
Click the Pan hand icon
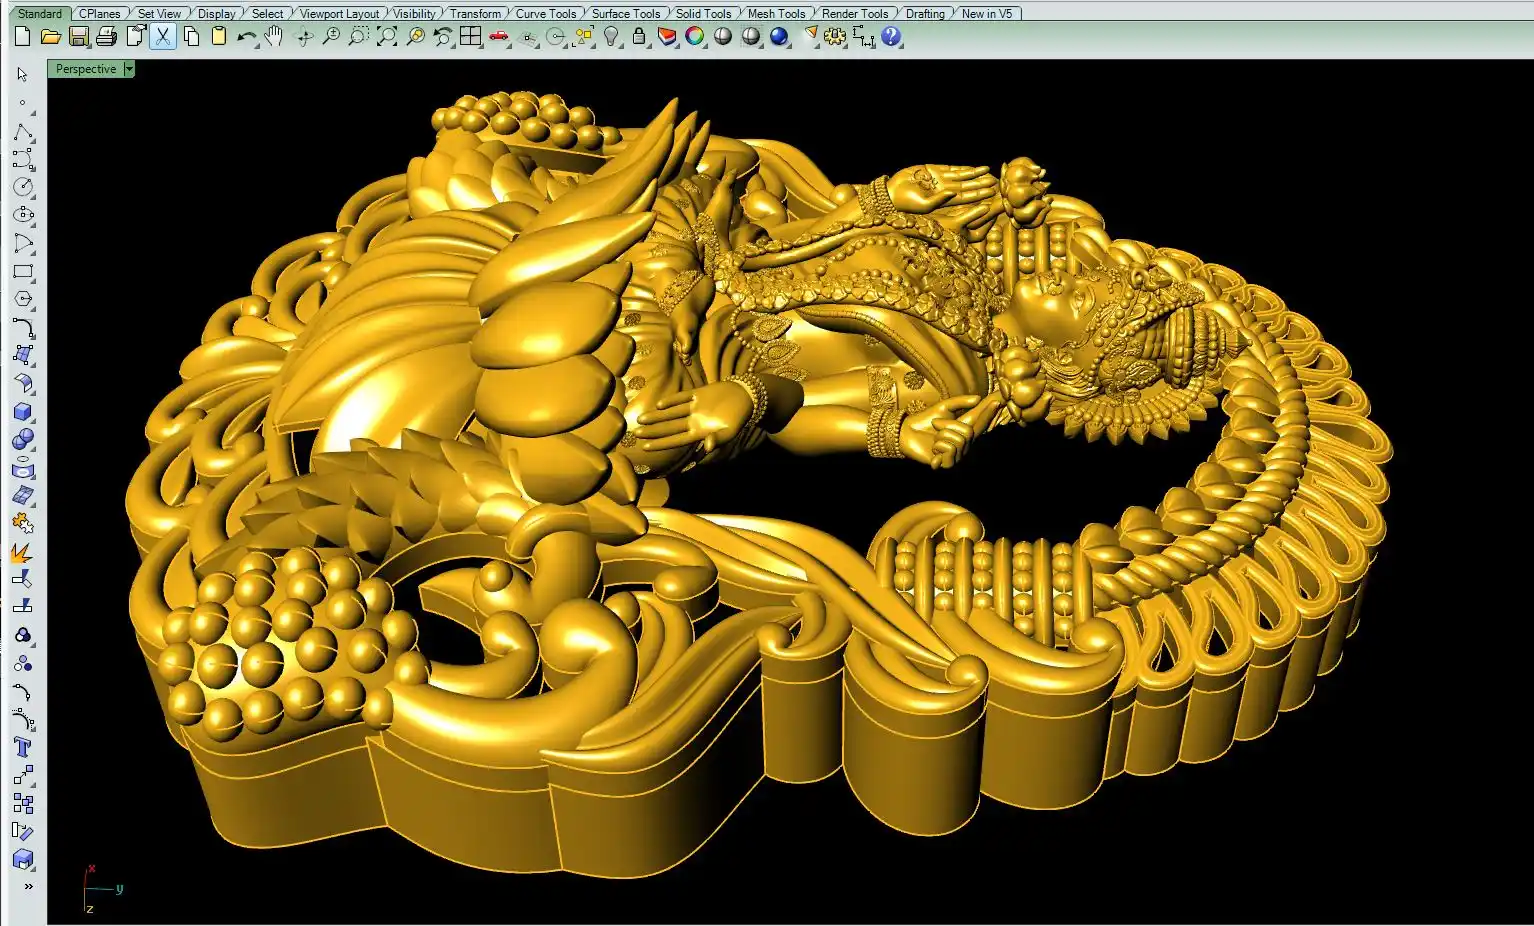[274, 37]
